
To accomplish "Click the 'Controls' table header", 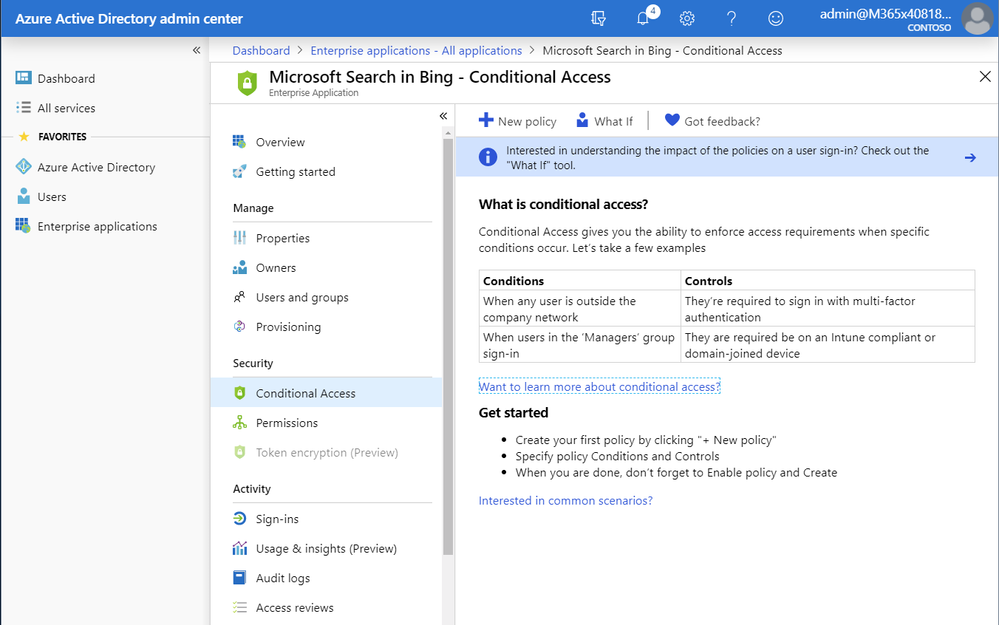I will [x=708, y=281].
